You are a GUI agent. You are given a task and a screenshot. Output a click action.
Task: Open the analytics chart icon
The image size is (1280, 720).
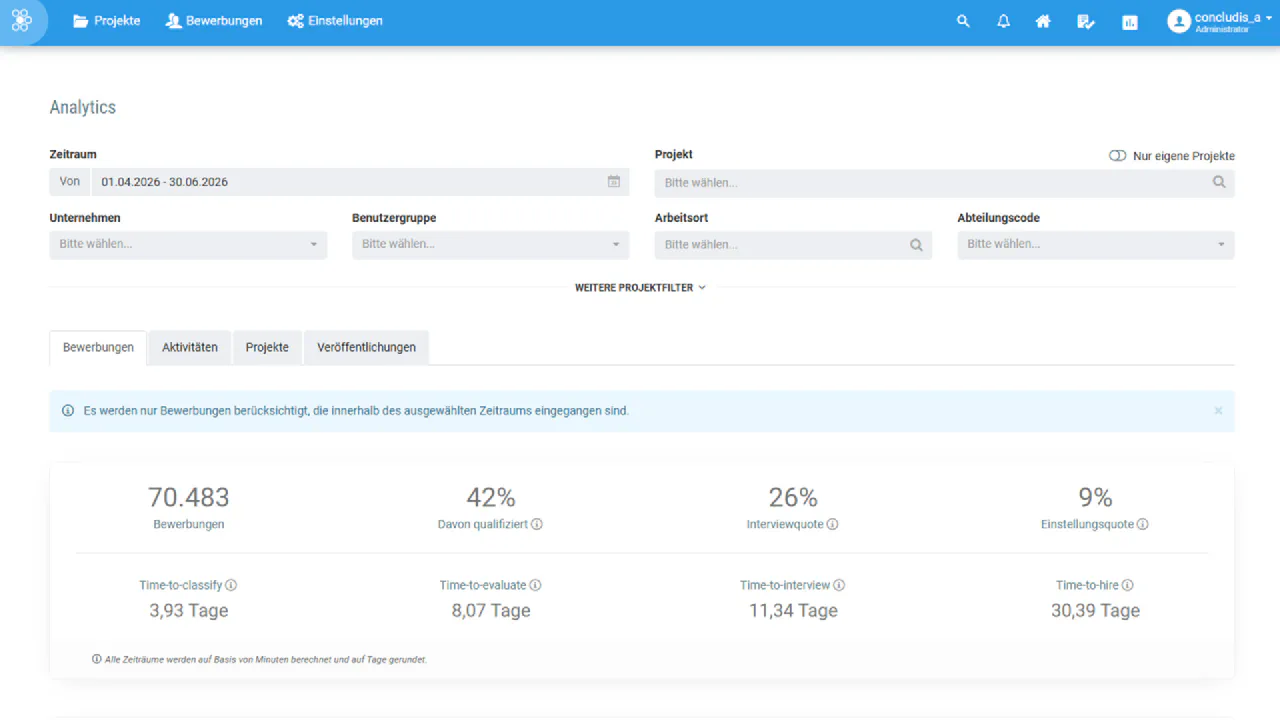(1130, 22)
